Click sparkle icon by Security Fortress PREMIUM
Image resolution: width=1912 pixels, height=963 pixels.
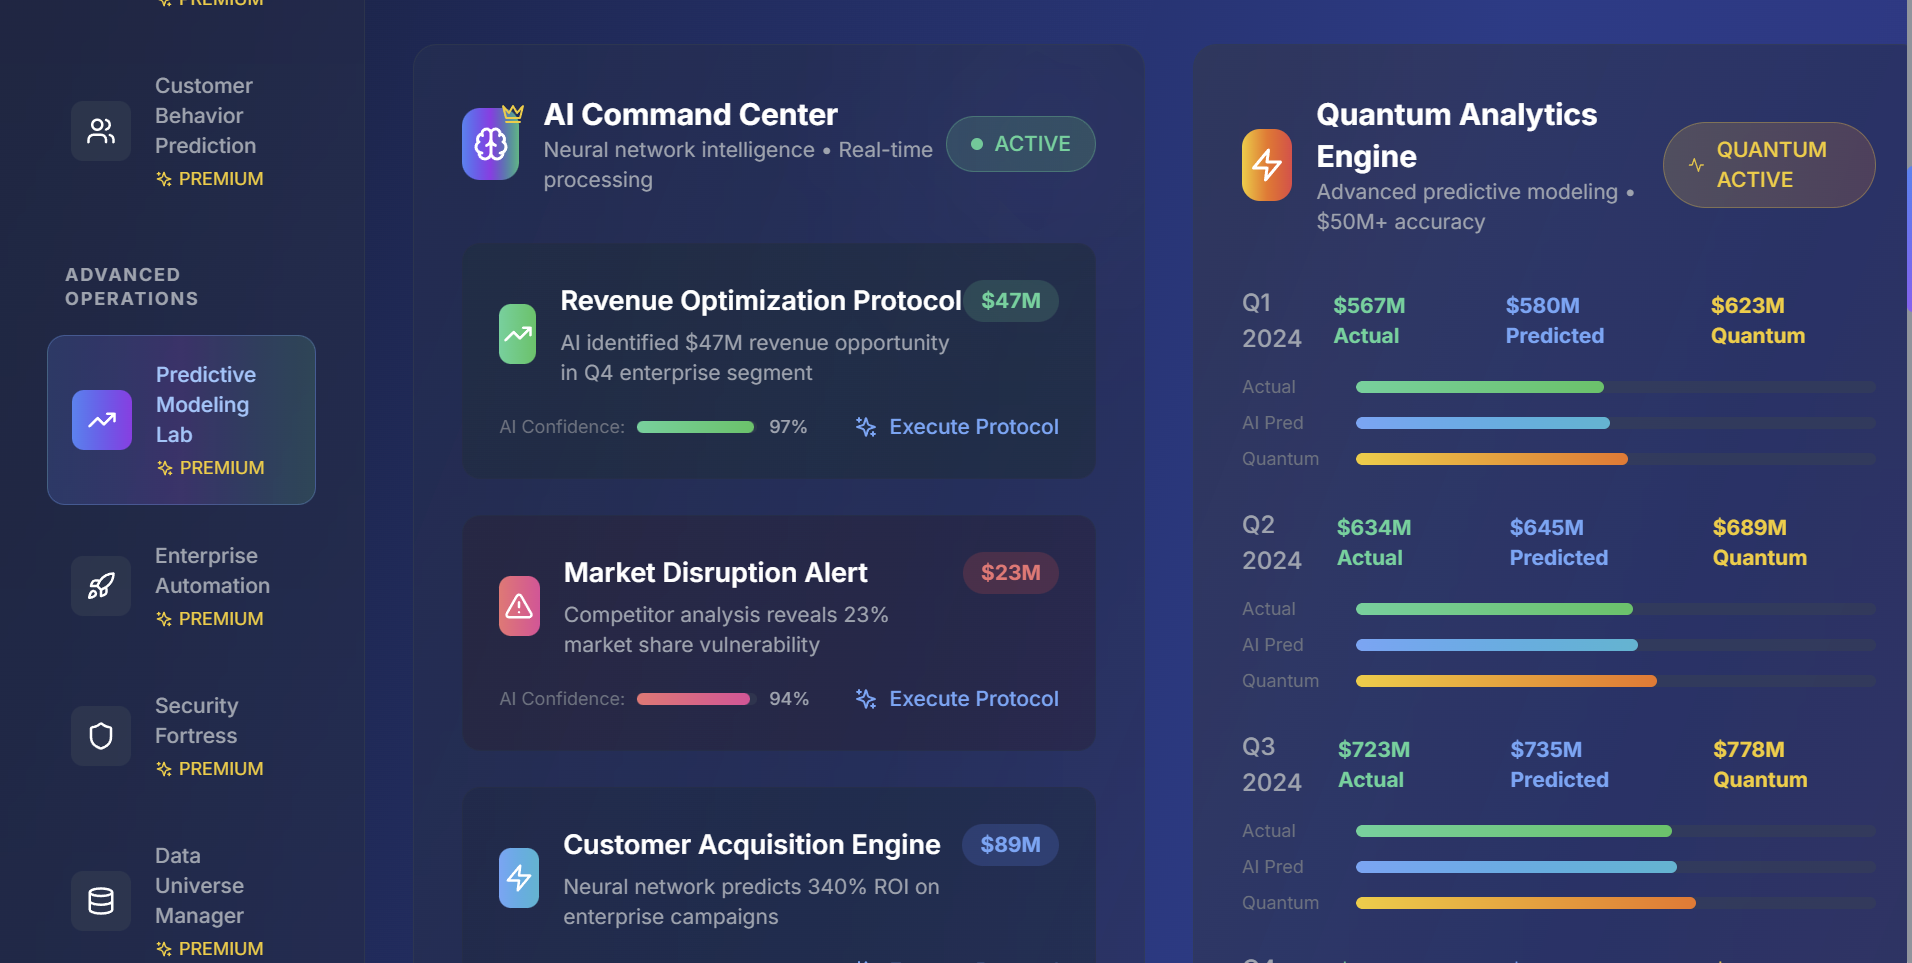[164, 769]
